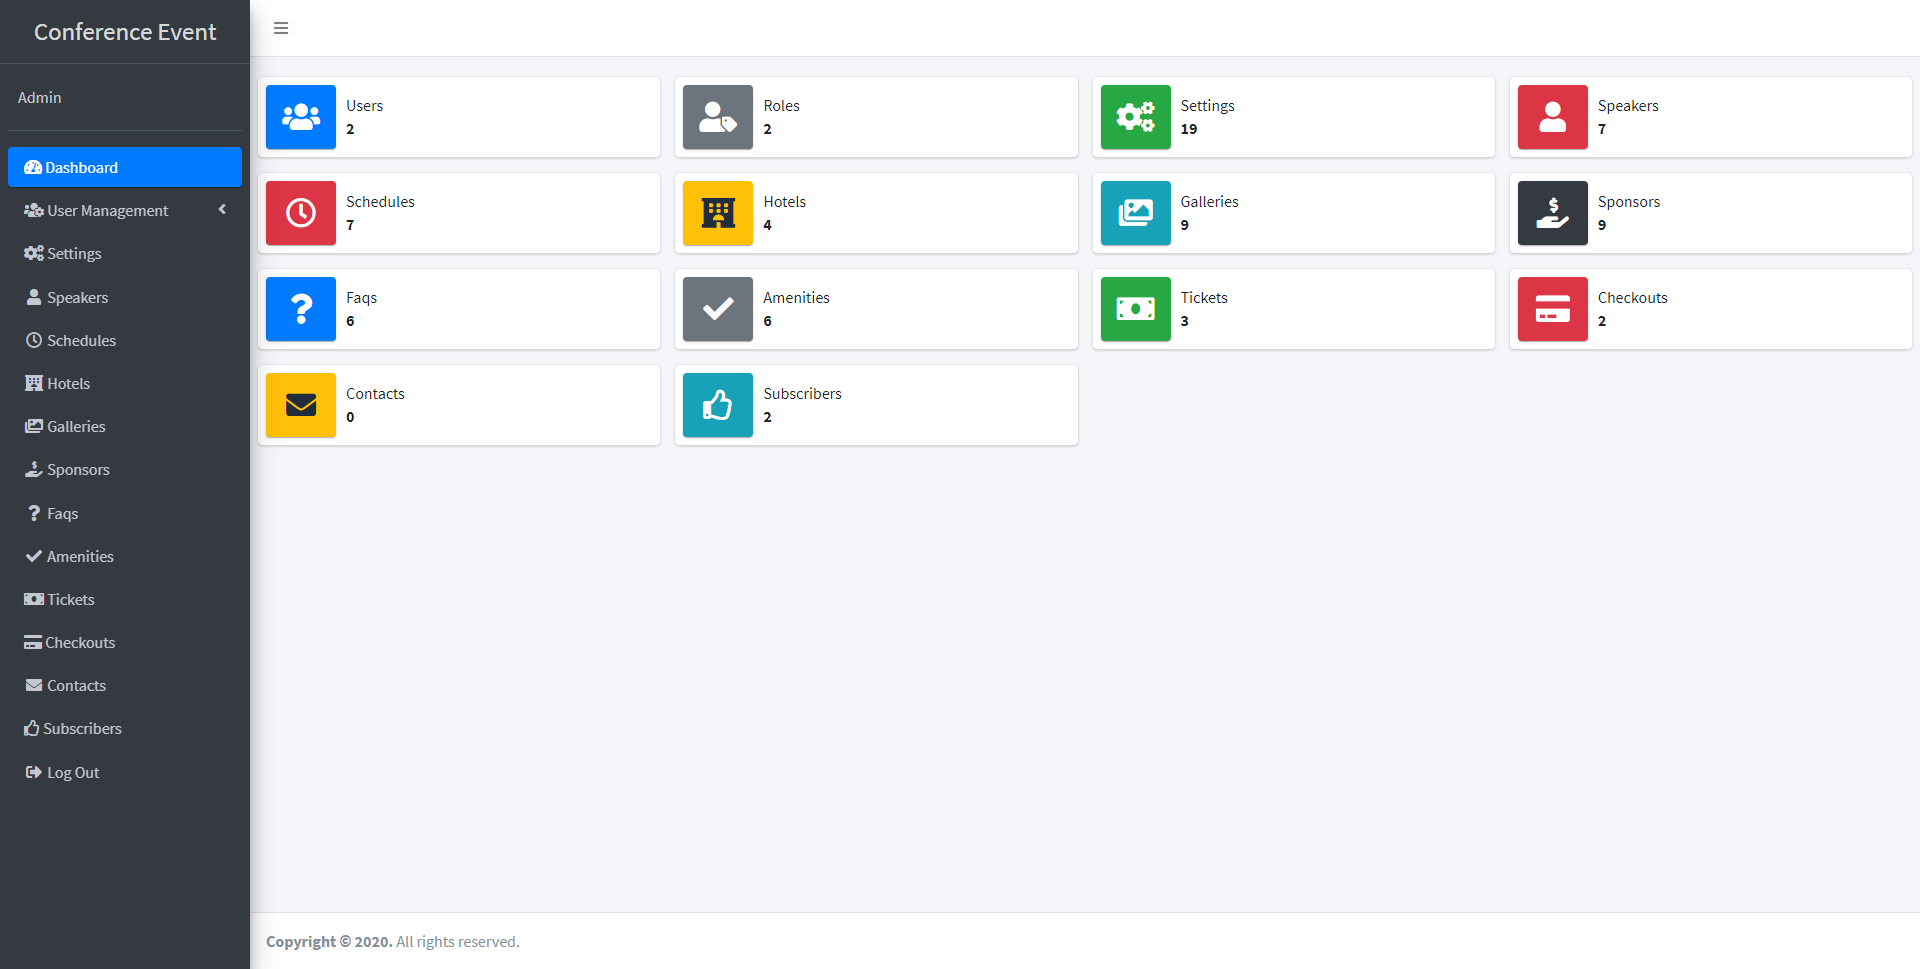The height and width of the screenshot is (969, 1920).
Task: Click the Settings count 19
Action: click(x=1189, y=129)
